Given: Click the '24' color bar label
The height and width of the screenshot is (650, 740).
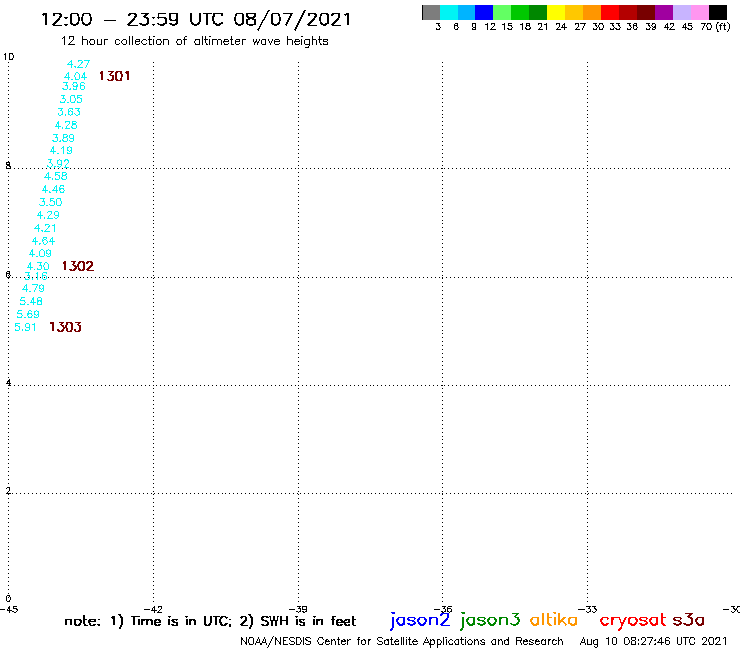Looking at the screenshot, I should [561, 27].
